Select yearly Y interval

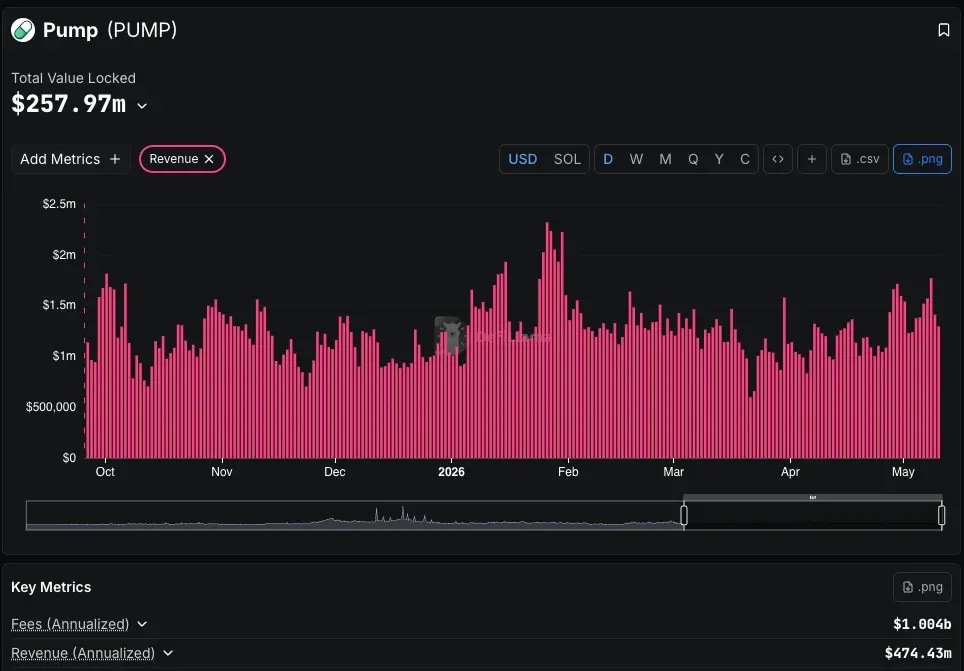719,159
